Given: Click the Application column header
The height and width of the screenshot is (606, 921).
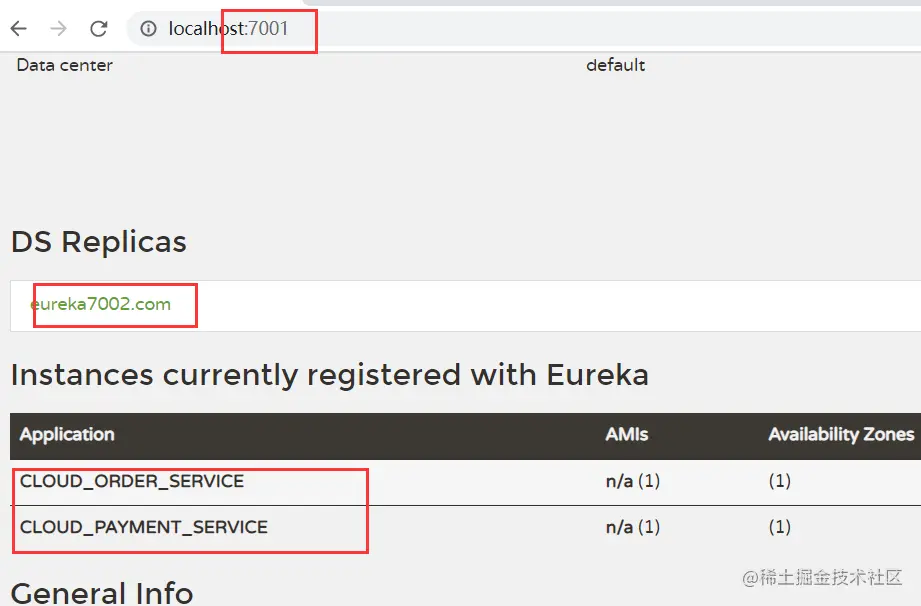Looking at the screenshot, I should tap(67, 435).
